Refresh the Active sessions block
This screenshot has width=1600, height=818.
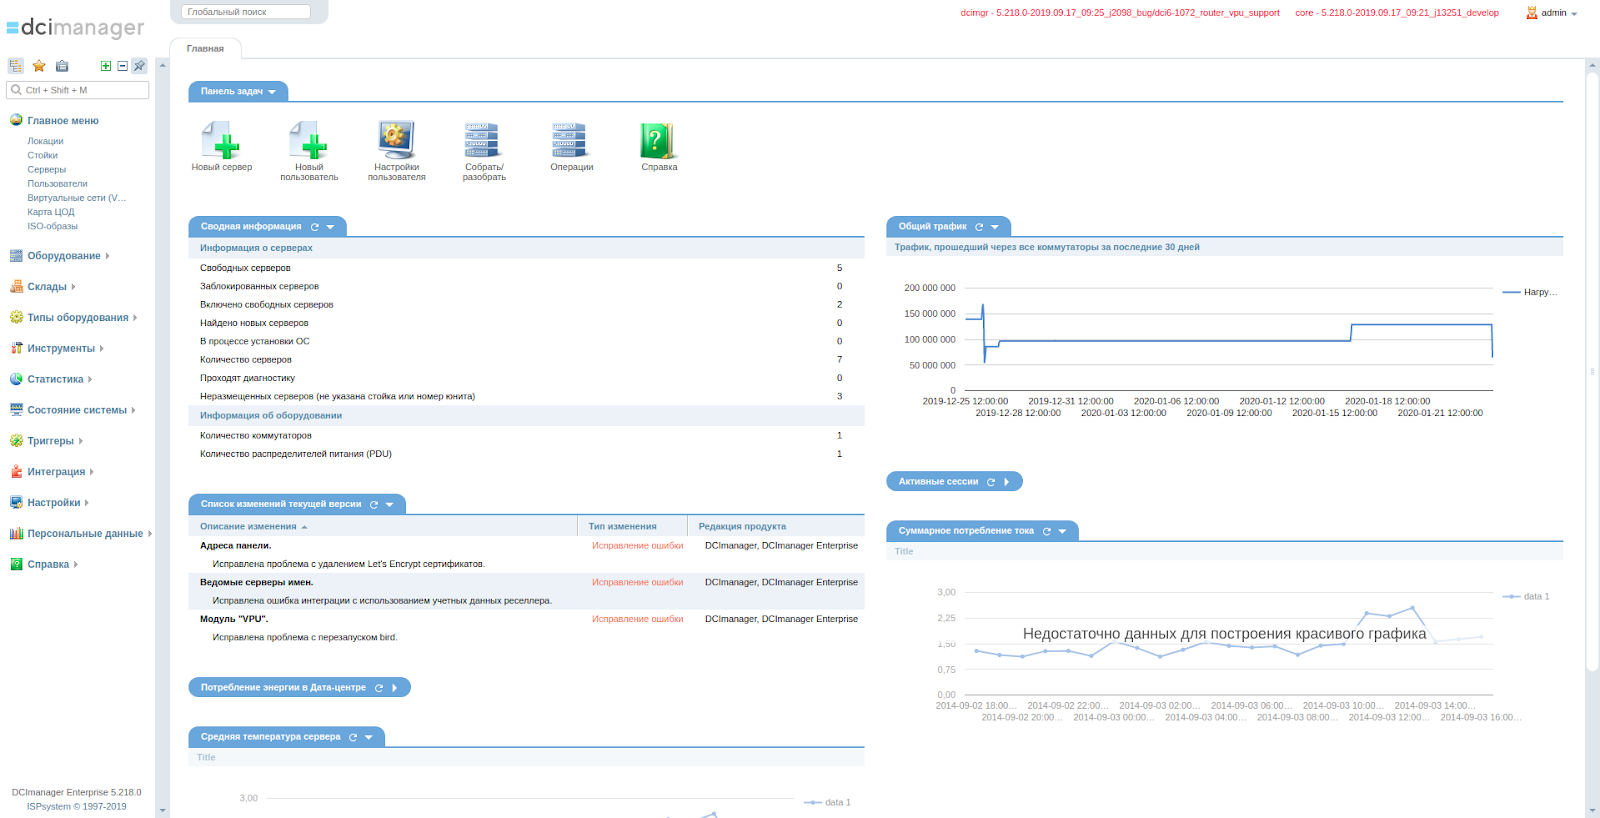(x=991, y=482)
